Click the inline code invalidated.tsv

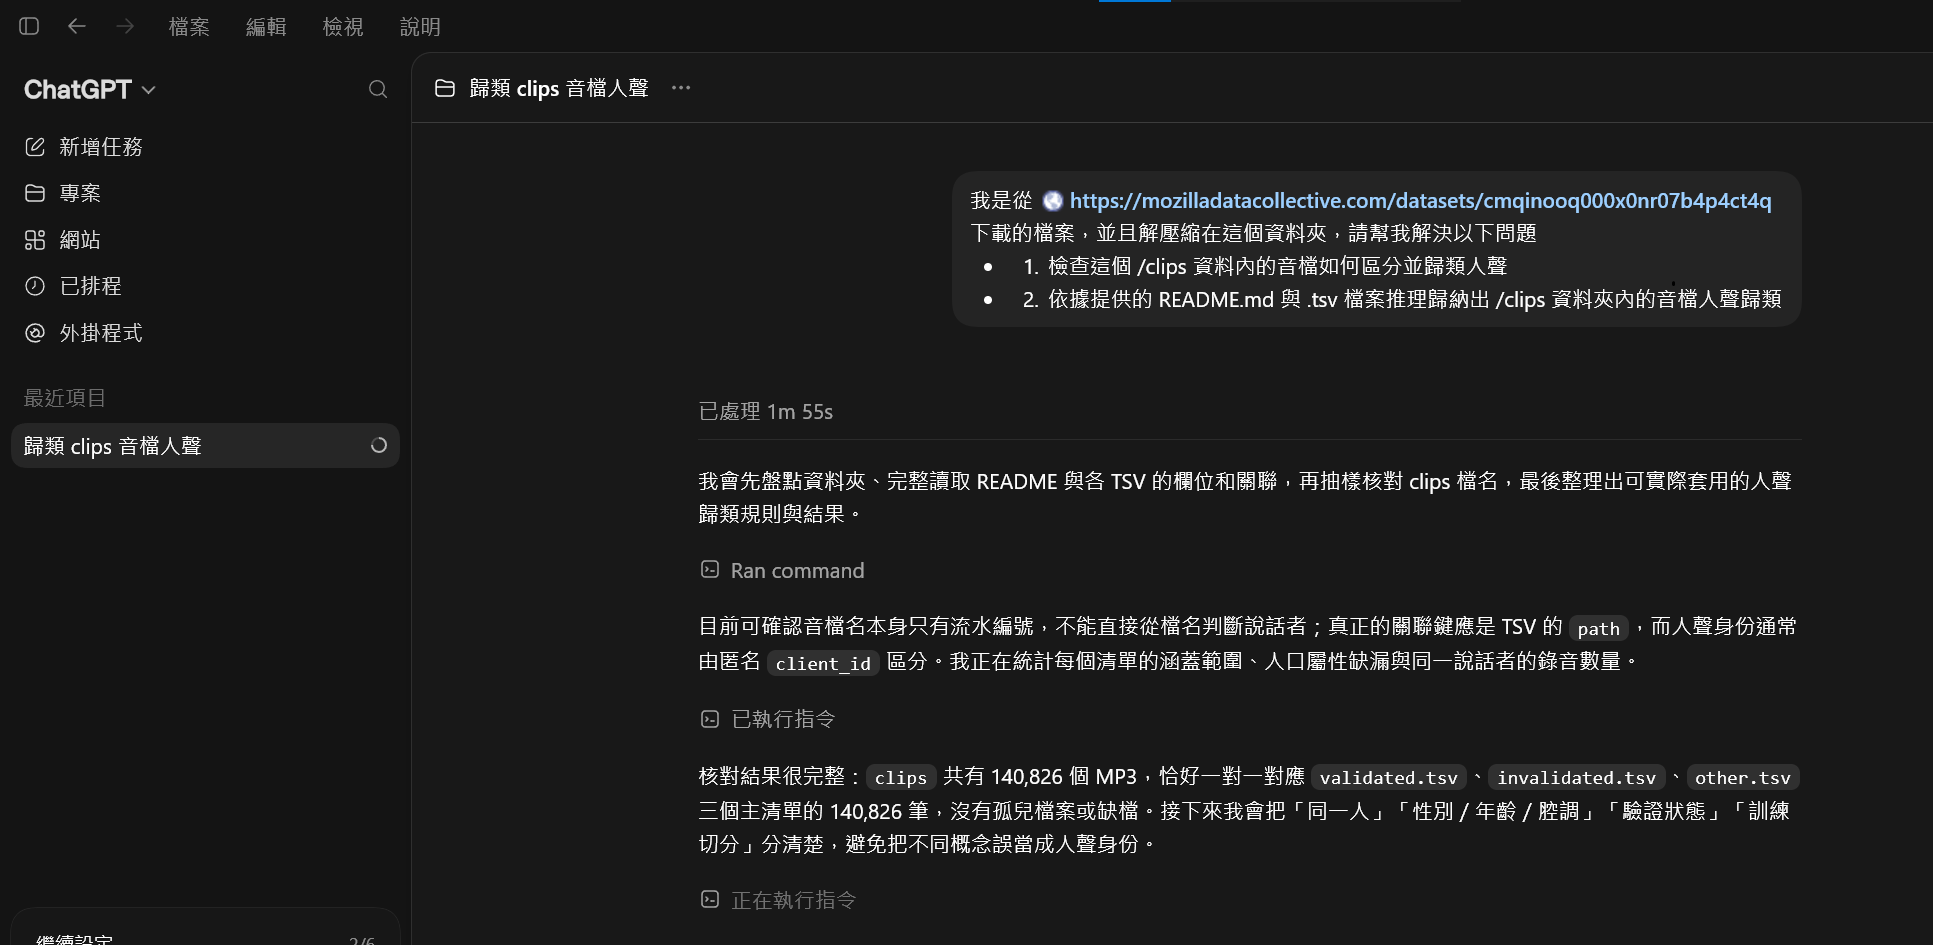pos(1576,778)
